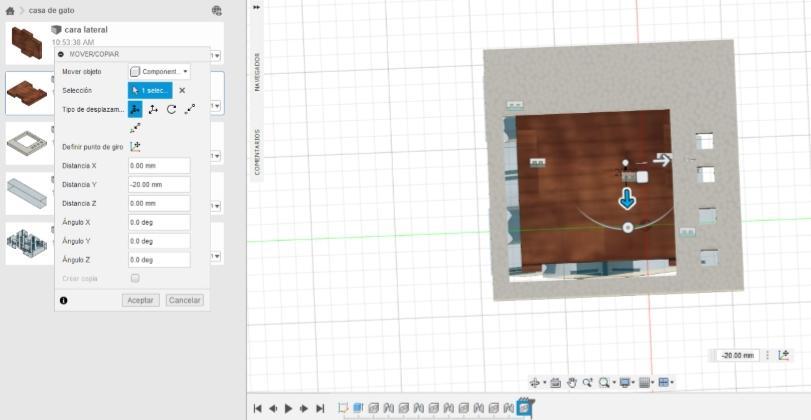
Task: Open the Zoom Window dropdown arrow
Action: tap(614, 383)
